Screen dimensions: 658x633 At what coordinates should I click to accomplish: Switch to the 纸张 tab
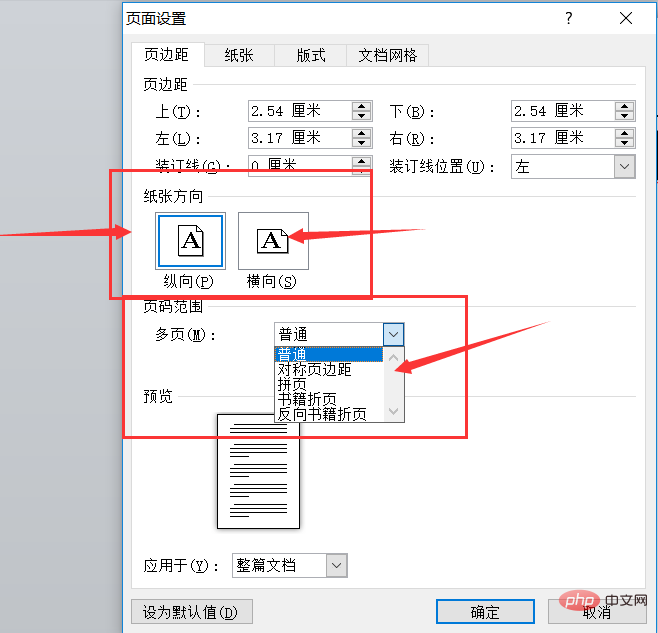pos(239,55)
